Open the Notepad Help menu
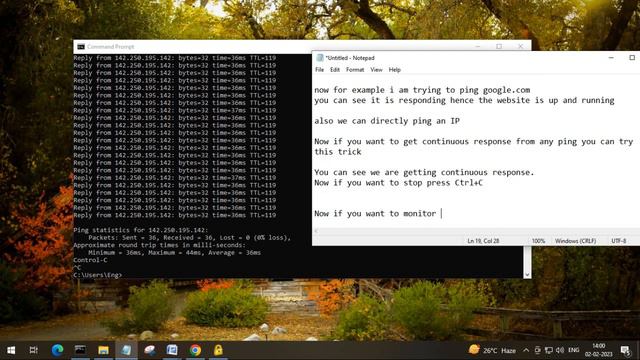Screen dimensions: 640x360 click(x=394, y=70)
